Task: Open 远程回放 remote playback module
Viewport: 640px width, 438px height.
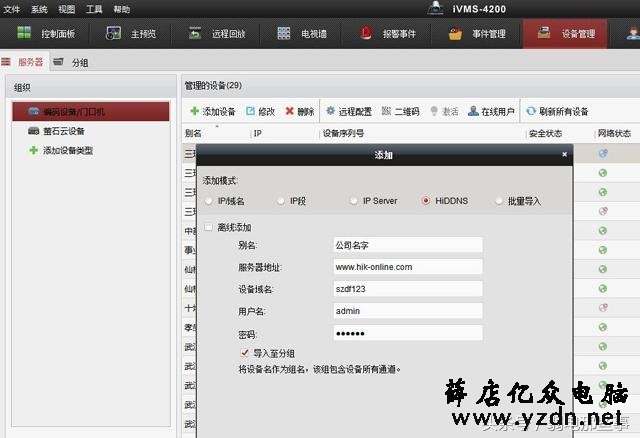Action: [x=217, y=33]
